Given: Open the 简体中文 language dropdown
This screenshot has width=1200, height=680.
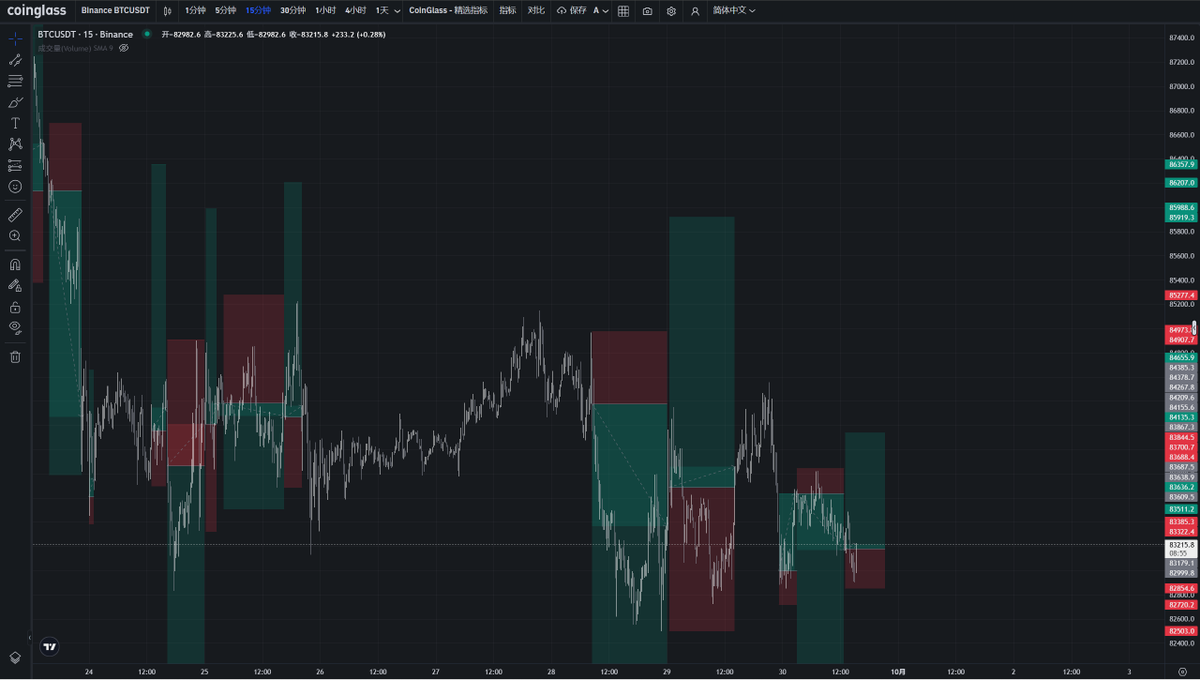Looking at the screenshot, I should click(734, 11).
